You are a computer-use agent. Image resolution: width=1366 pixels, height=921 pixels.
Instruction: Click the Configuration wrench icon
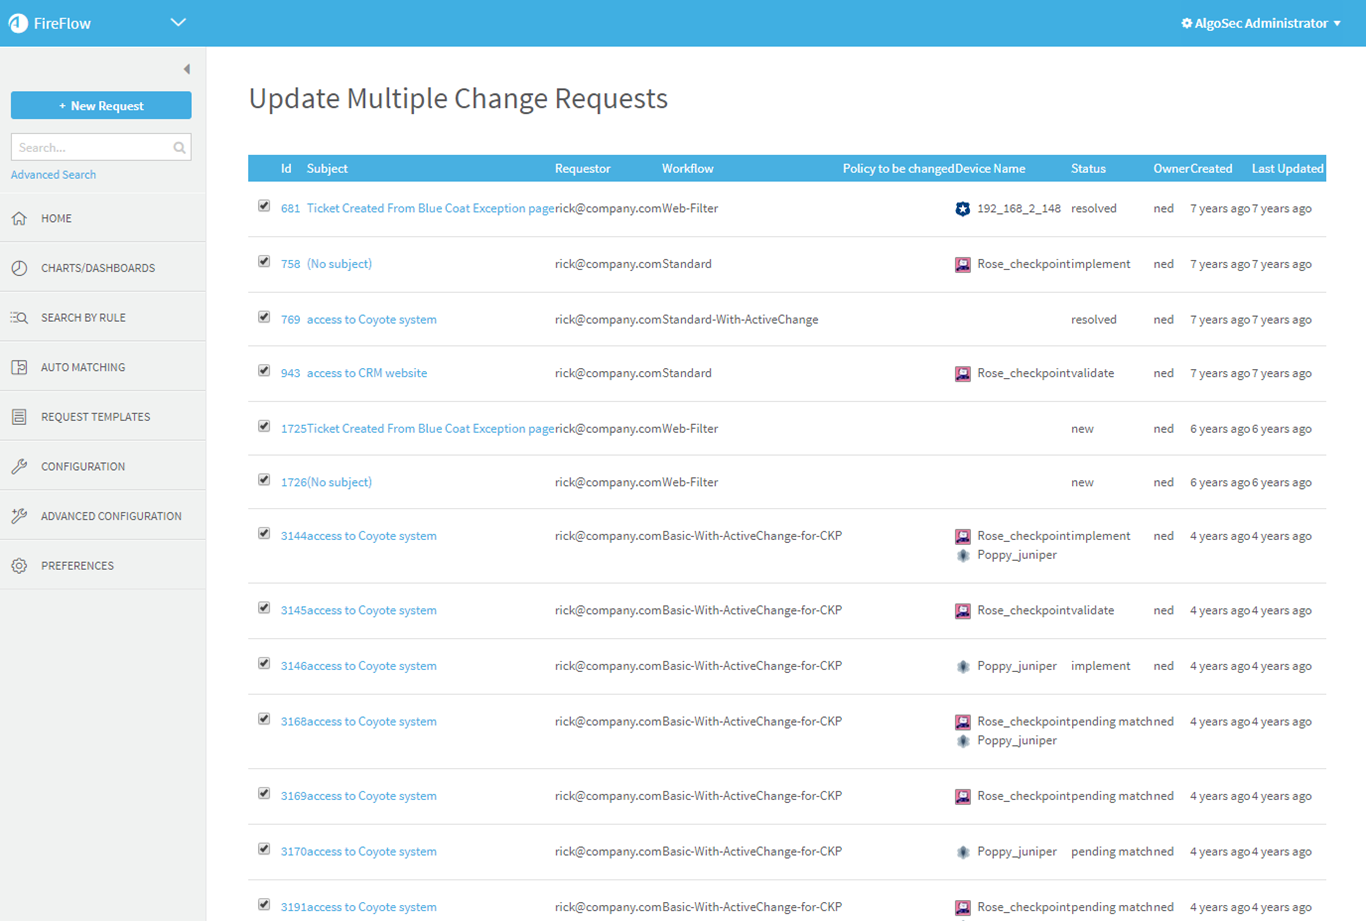pyautogui.click(x=19, y=466)
